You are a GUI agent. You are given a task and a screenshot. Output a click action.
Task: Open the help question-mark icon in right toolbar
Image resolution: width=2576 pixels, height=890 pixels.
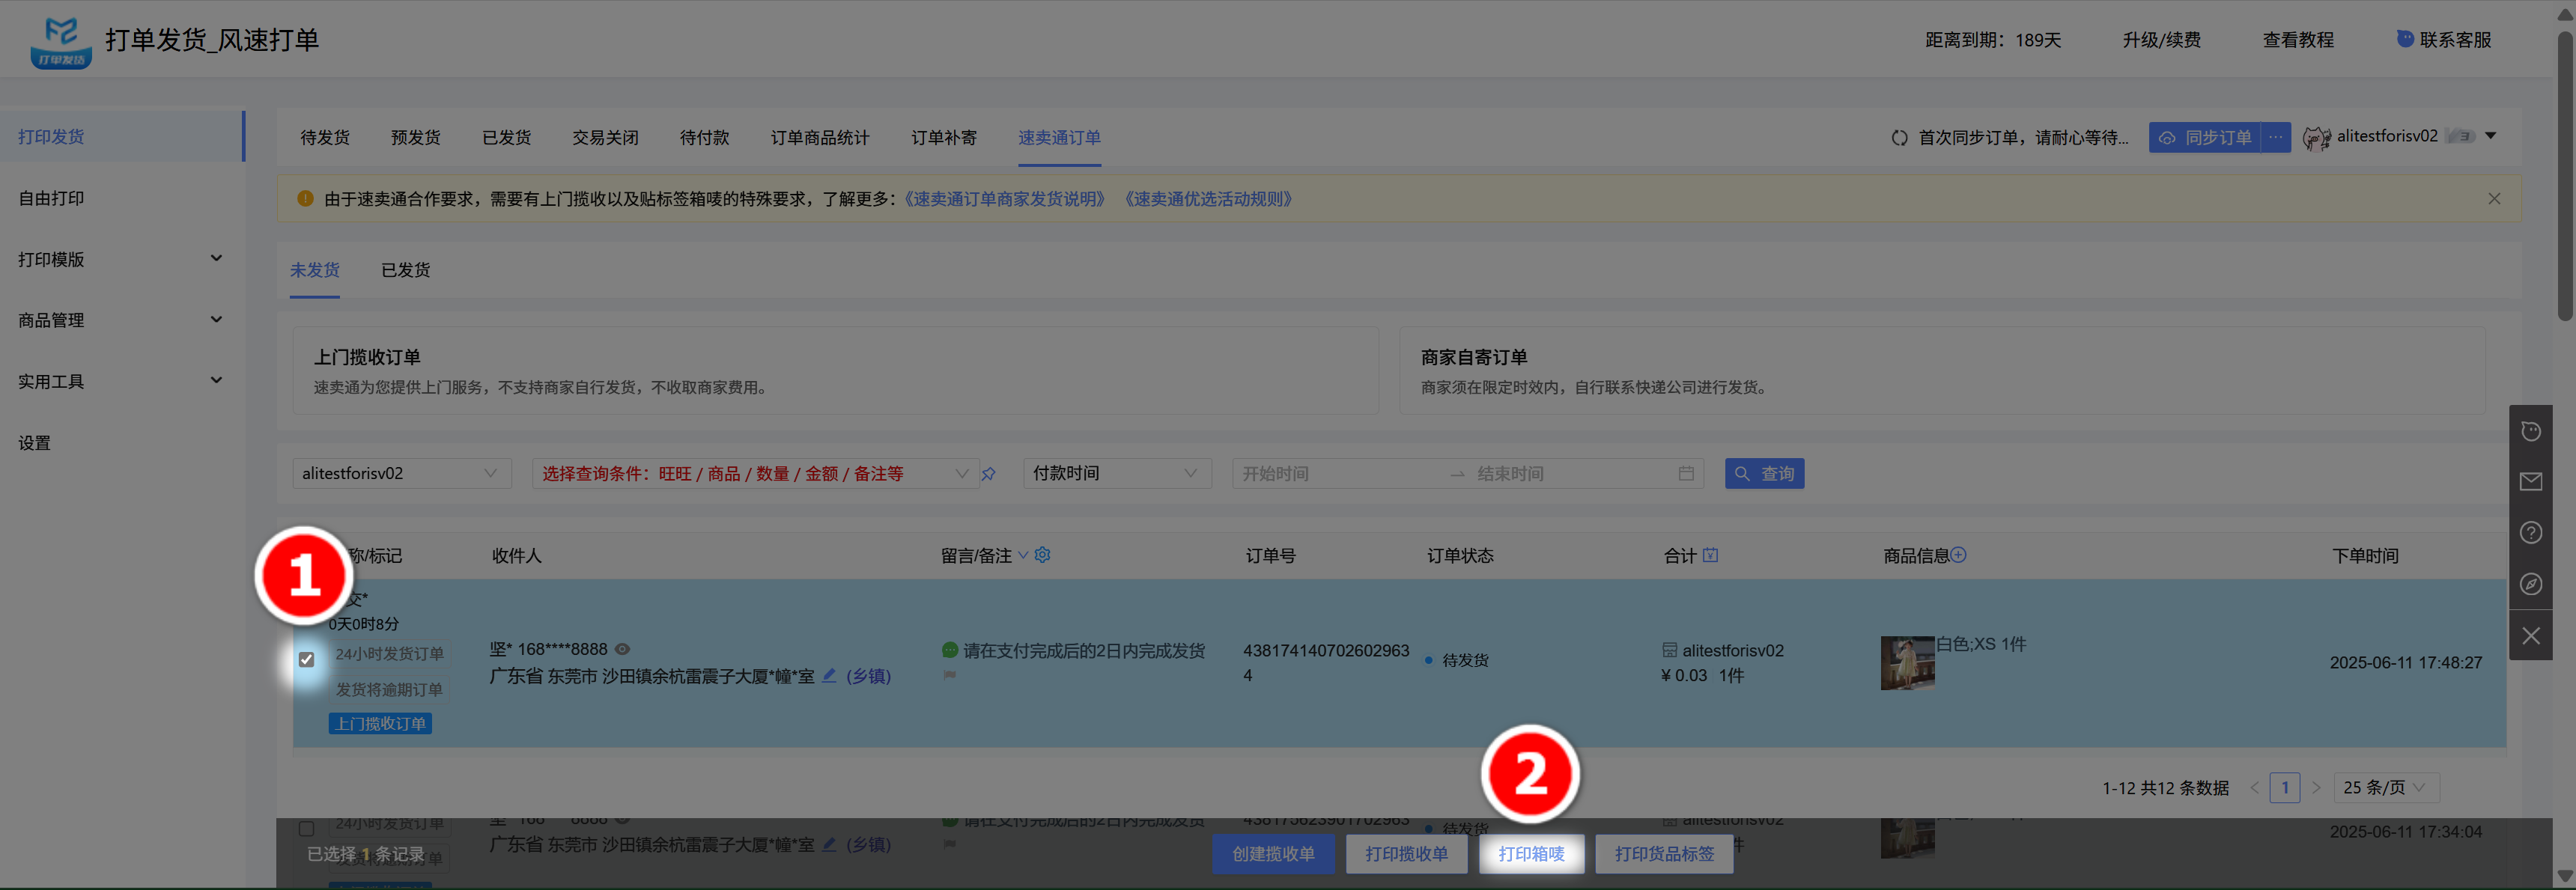pos(2531,533)
